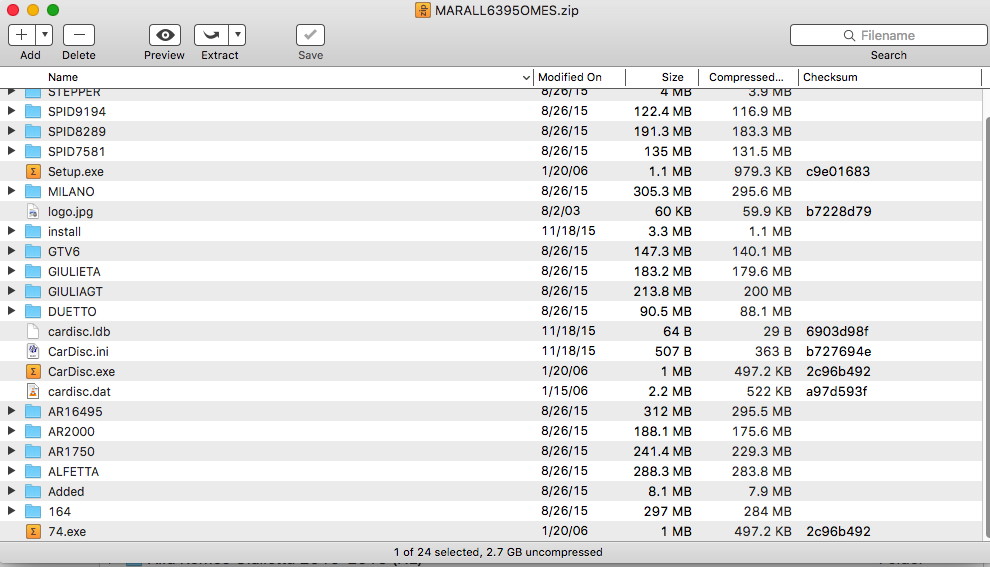Click the Preview eye button
The height and width of the screenshot is (567, 990).
[165, 35]
